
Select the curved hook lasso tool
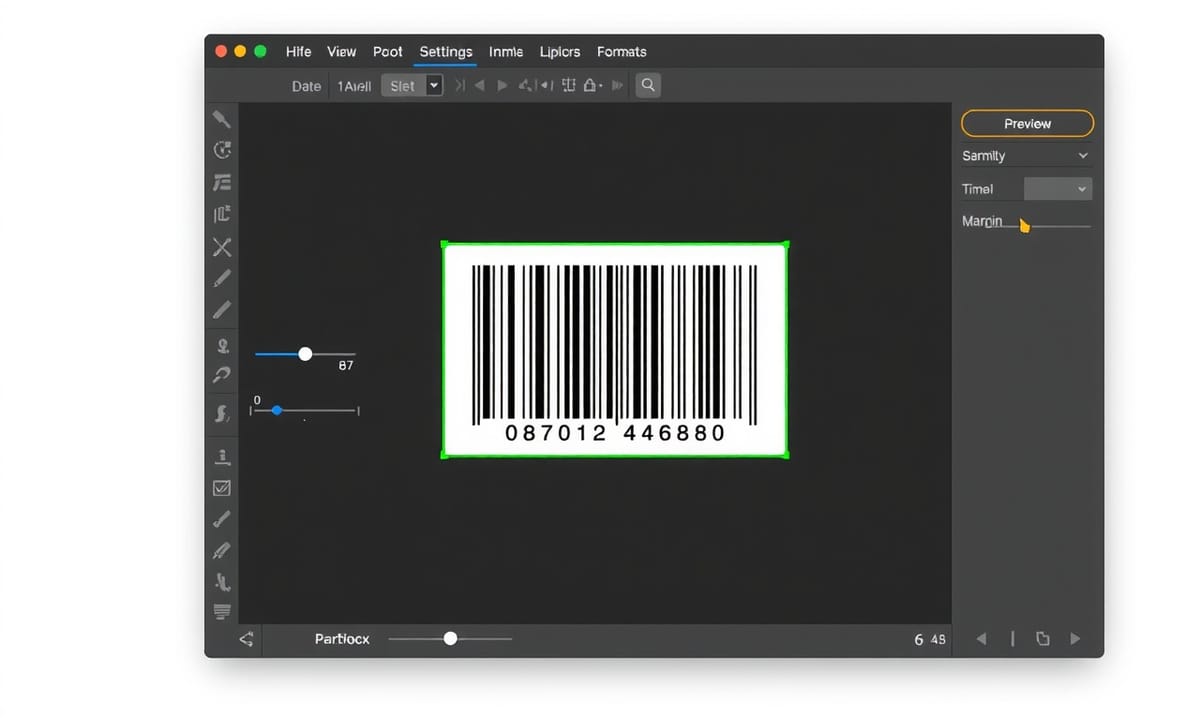point(222,375)
